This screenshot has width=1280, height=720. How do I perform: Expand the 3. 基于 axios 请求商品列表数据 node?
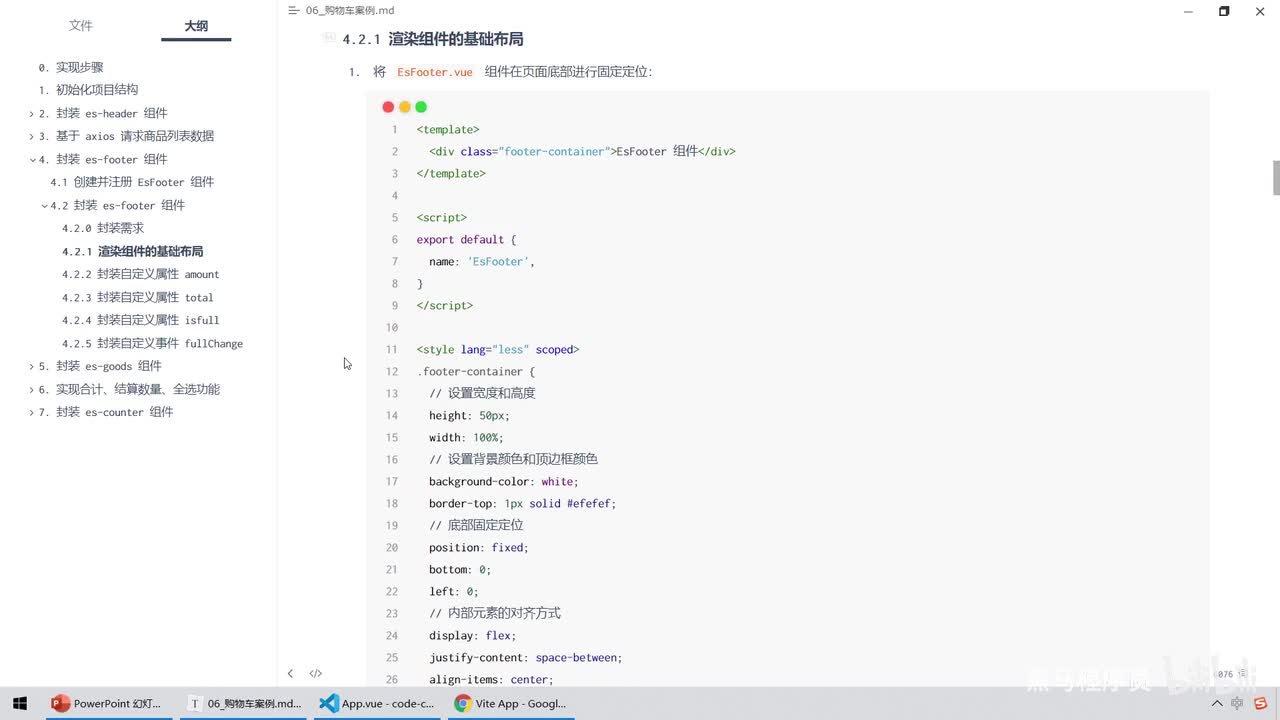pyautogui.click(x=31, y=137)
